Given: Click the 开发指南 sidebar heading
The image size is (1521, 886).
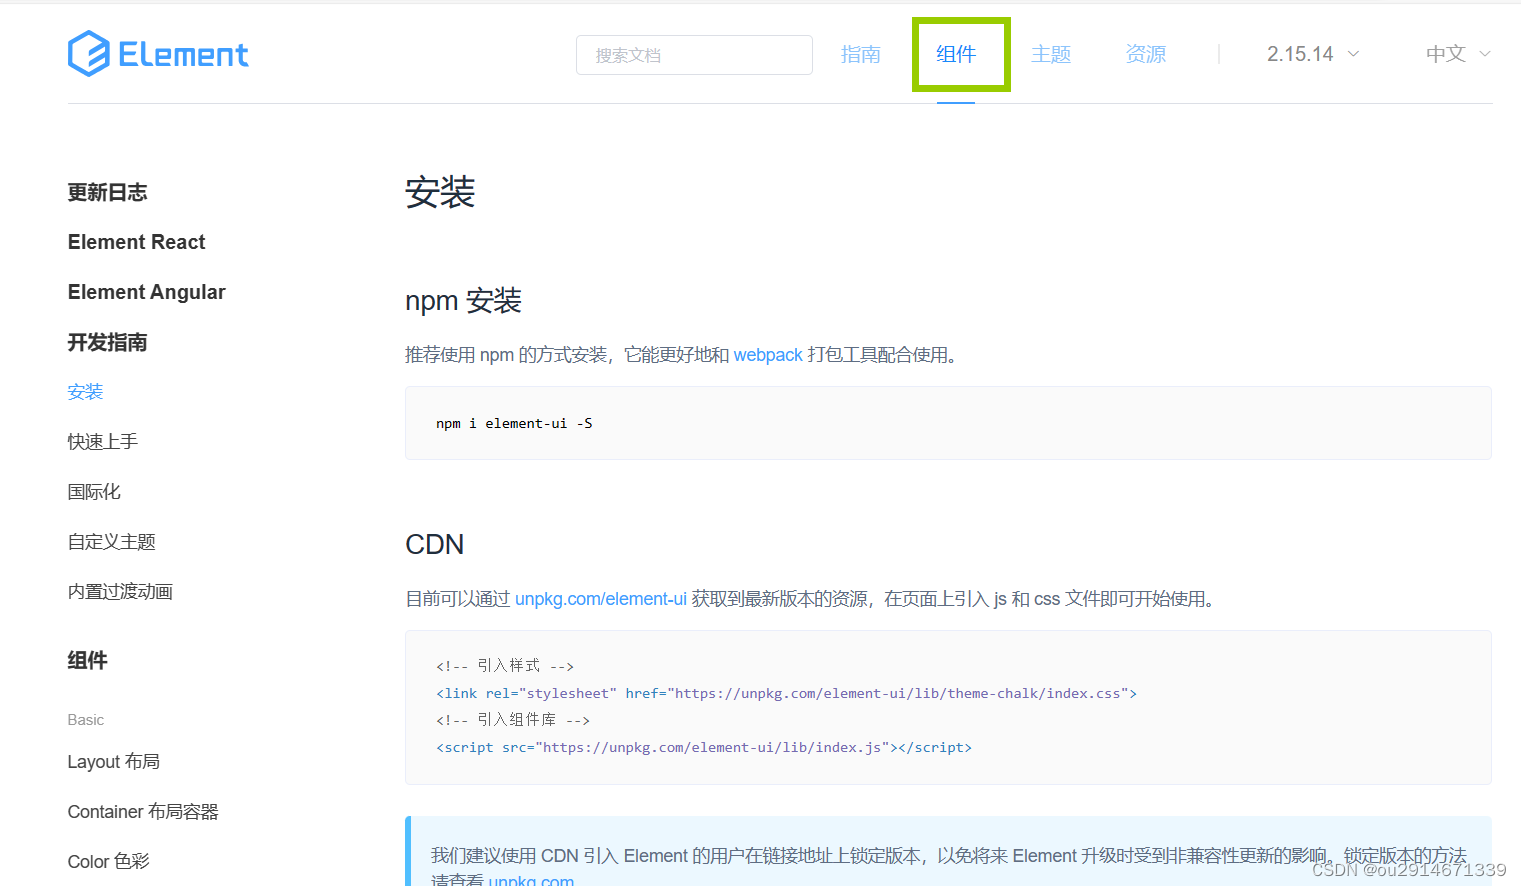Looking at the screenshot, I should tap(107, 342).
